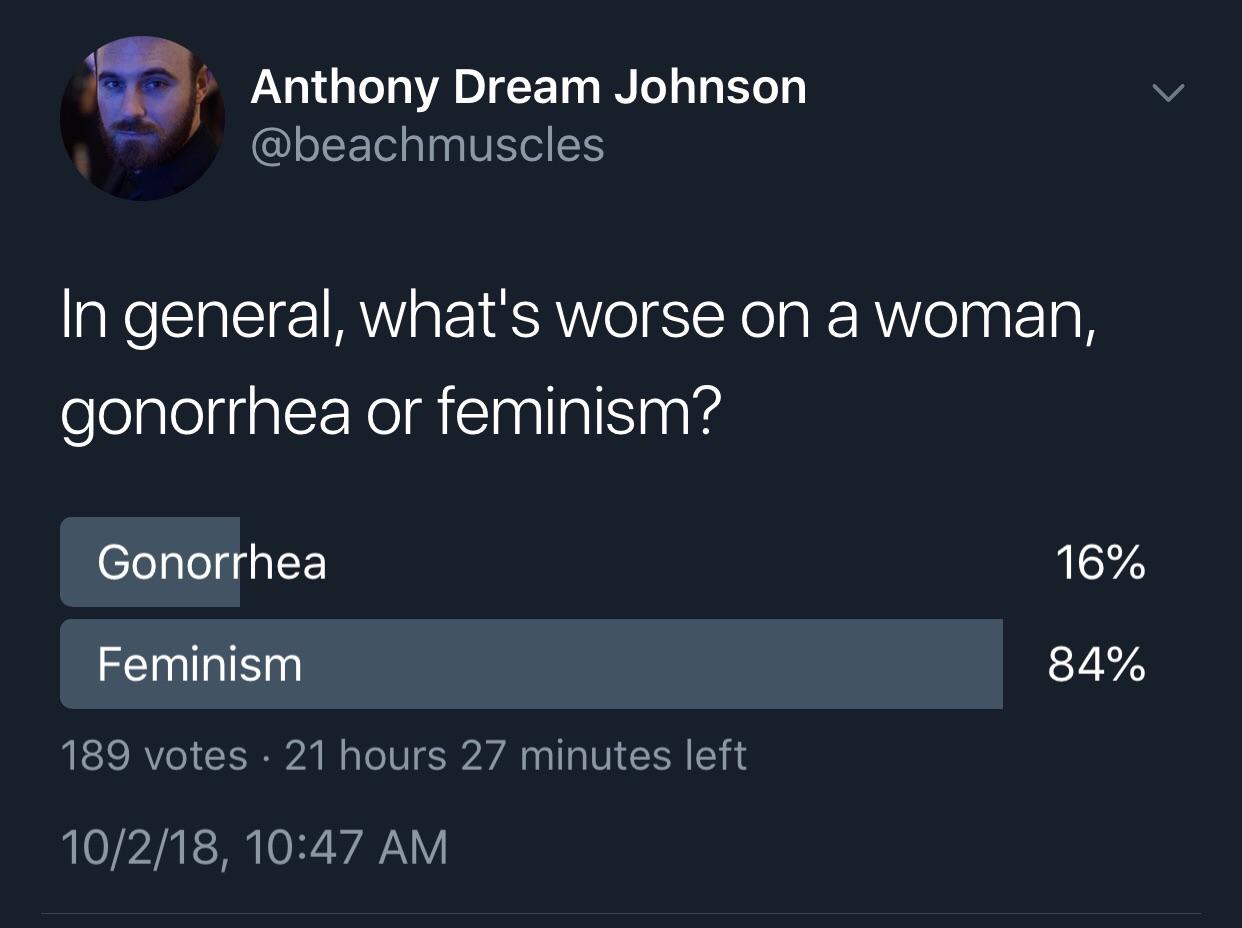This screenshot has height=928, width=1242.
Task: Click the divider line below the timestamp
Action: pyautogui.click(x=621, y=912)
